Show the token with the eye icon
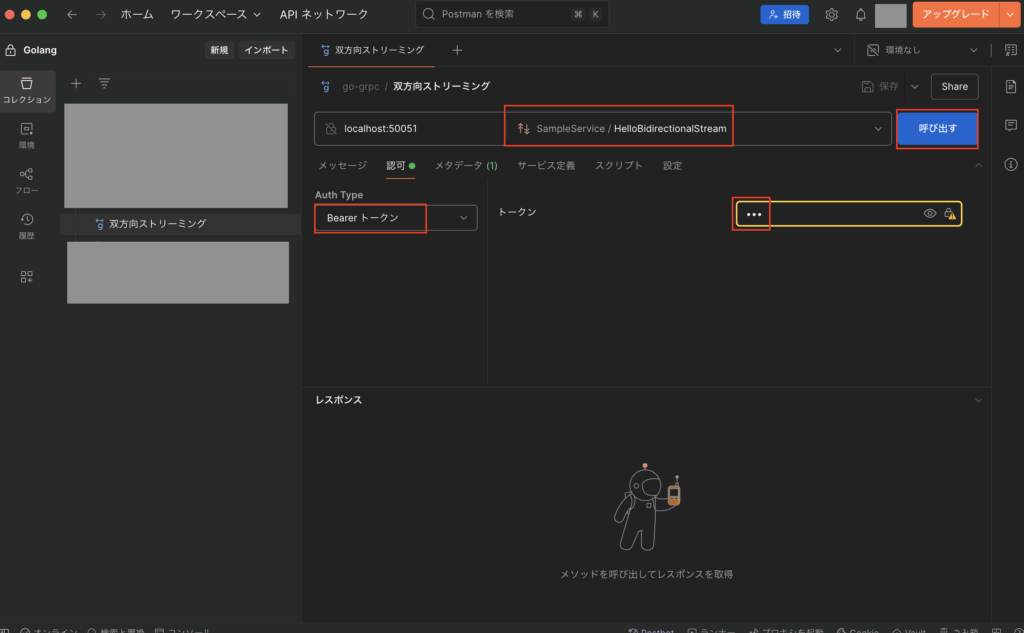The width and height of the screenshot is (1024, 633). pyautogui.click(x=930, y=214)
